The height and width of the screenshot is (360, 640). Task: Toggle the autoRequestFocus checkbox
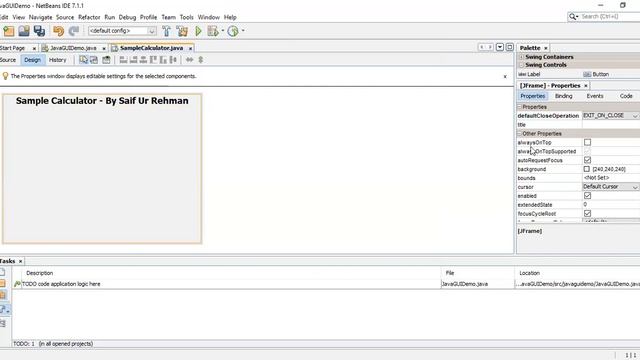pos(587,160)
